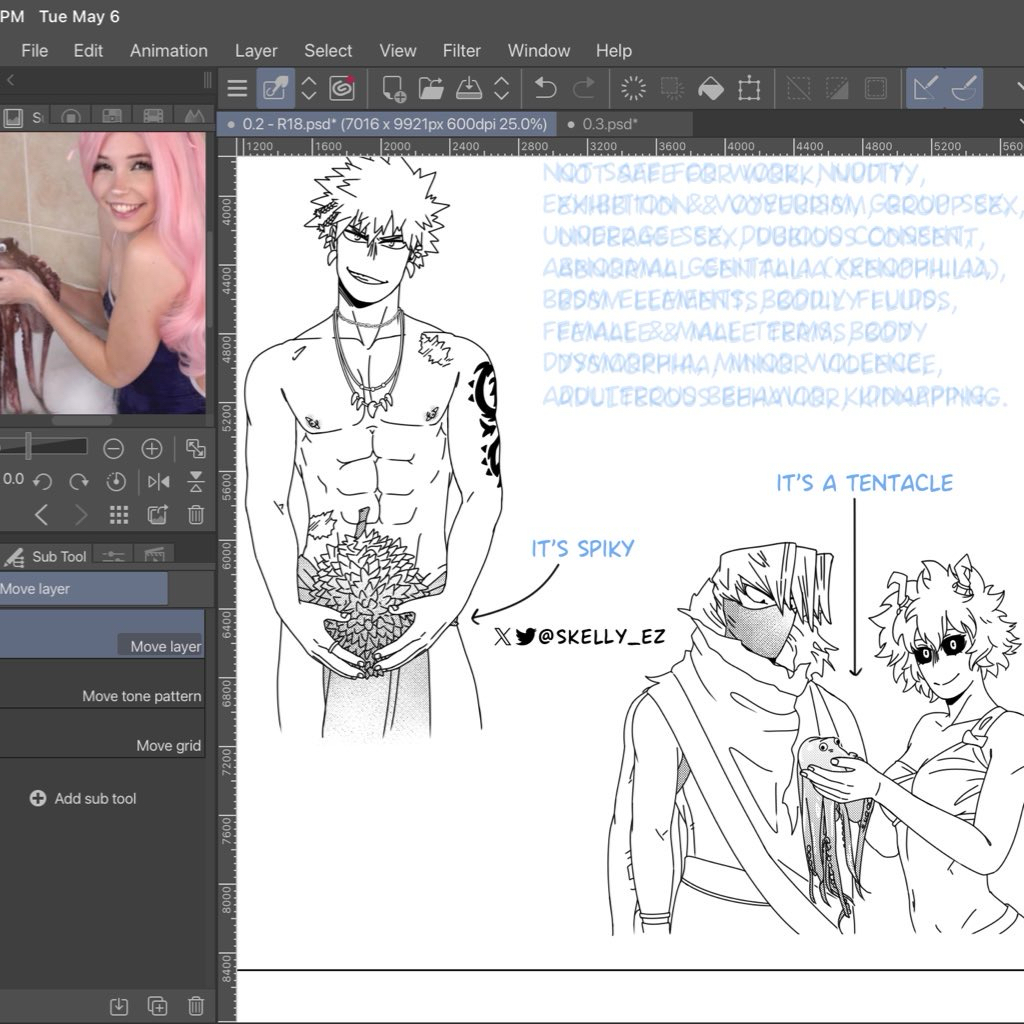1024x1024 pixels.
Task: Adjust the sub view zoom slider
Action: pos(28,447)
